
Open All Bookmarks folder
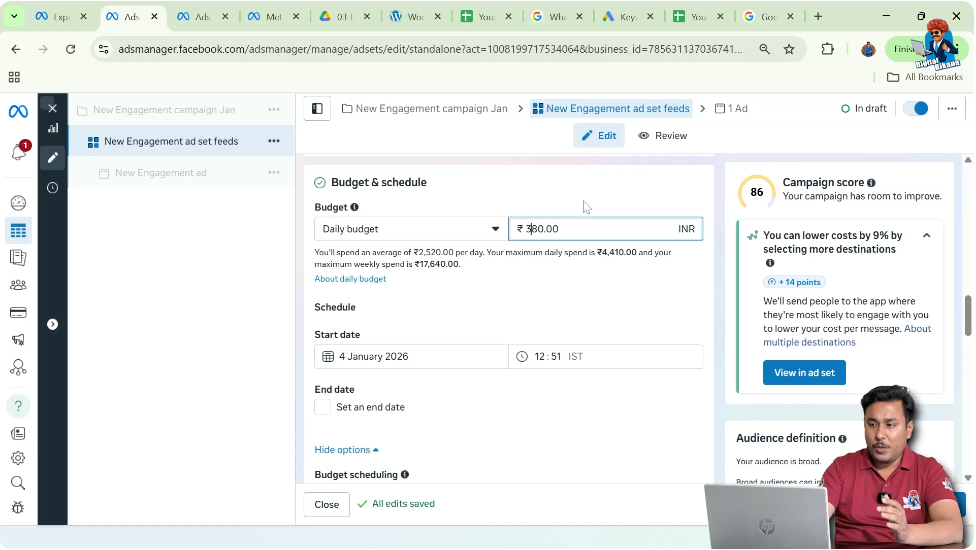click(x=925, y=77)
